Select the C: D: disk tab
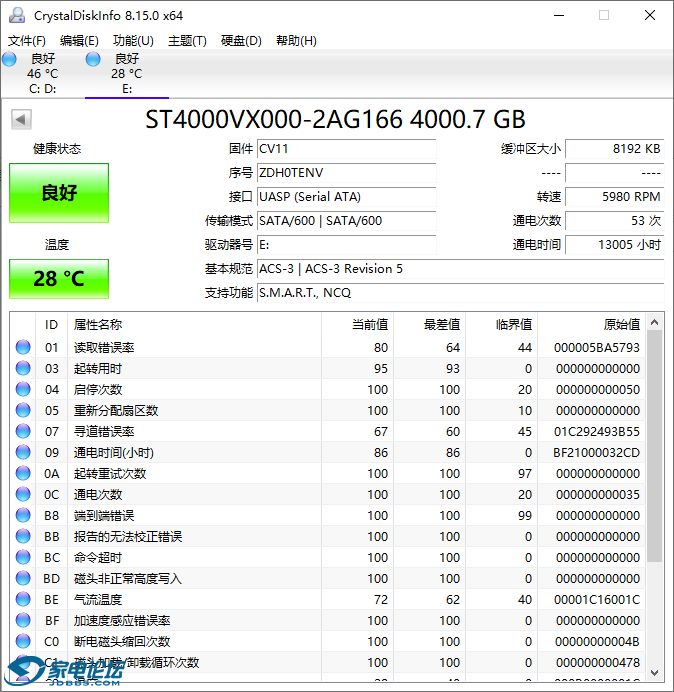 [42, 73]
